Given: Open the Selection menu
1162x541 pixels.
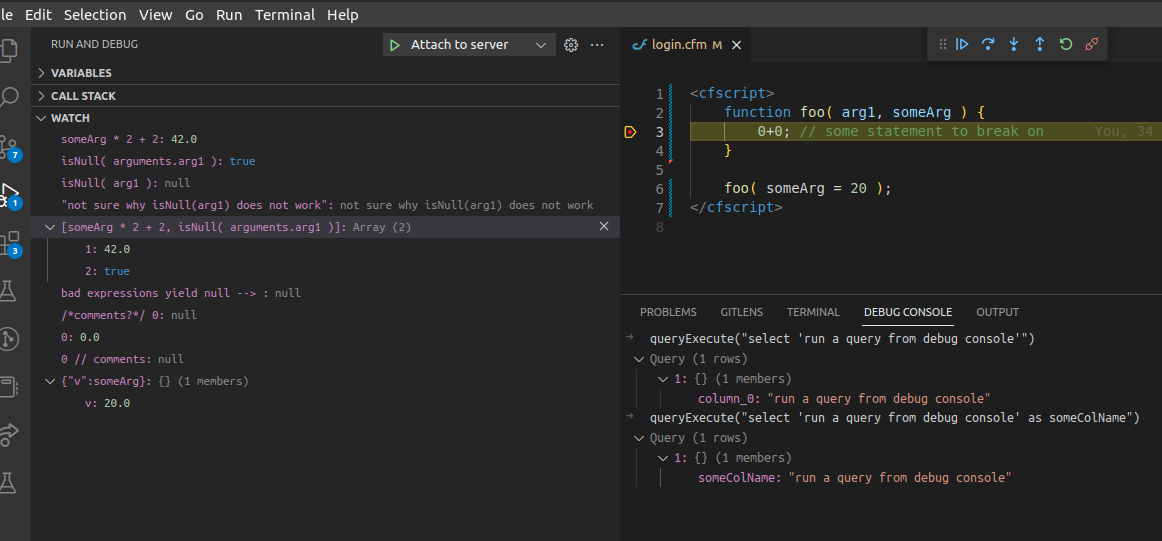Looking at the screenshot, I should point(95,15).
